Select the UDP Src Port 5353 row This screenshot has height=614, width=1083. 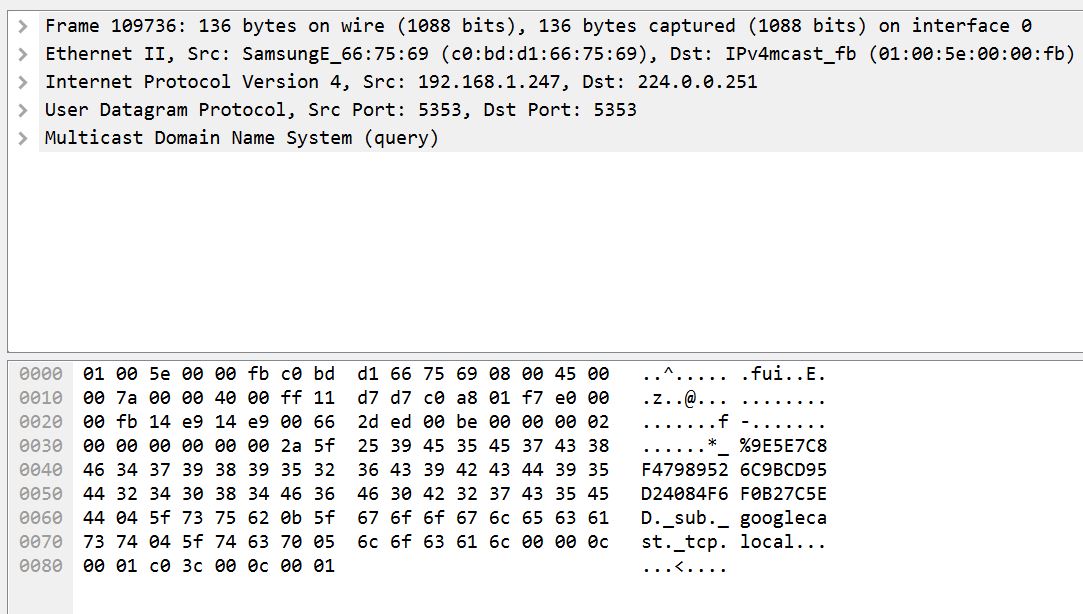341,110
